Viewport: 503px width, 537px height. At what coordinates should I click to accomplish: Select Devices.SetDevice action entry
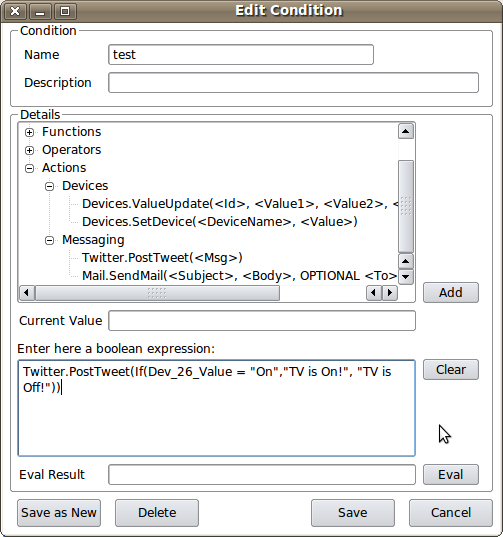(x=220, y=222)
